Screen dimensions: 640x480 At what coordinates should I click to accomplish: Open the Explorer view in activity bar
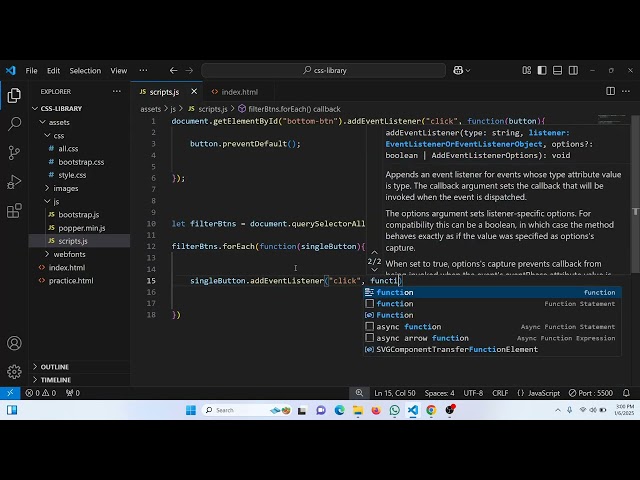pos(14,95)
